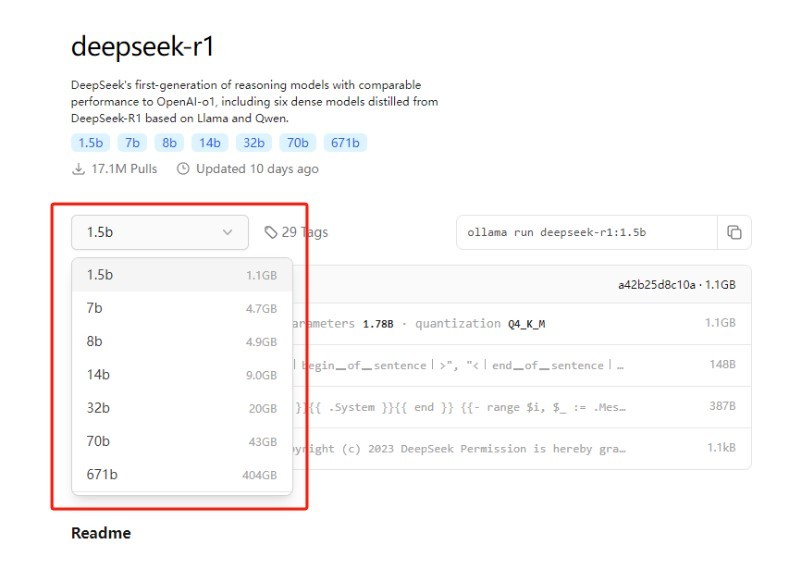Click the 671b tag badge under description
Viewport: 806px width, 563px height.
[345, 143]
